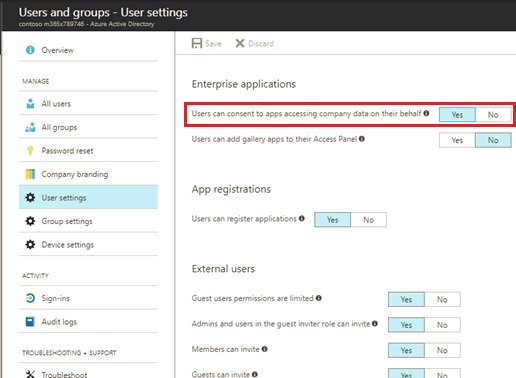Select User settings menu item
The image size is (516, 378).
[88, 197]
